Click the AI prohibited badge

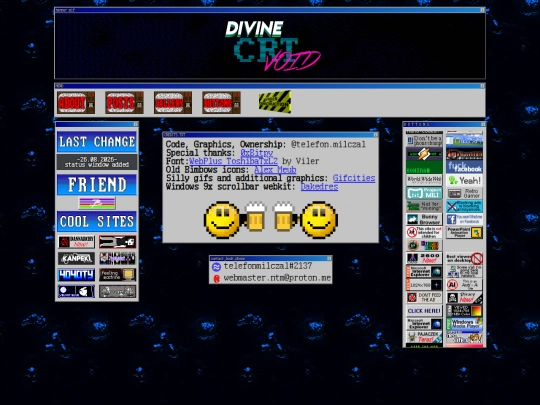(x=464, y=284)
